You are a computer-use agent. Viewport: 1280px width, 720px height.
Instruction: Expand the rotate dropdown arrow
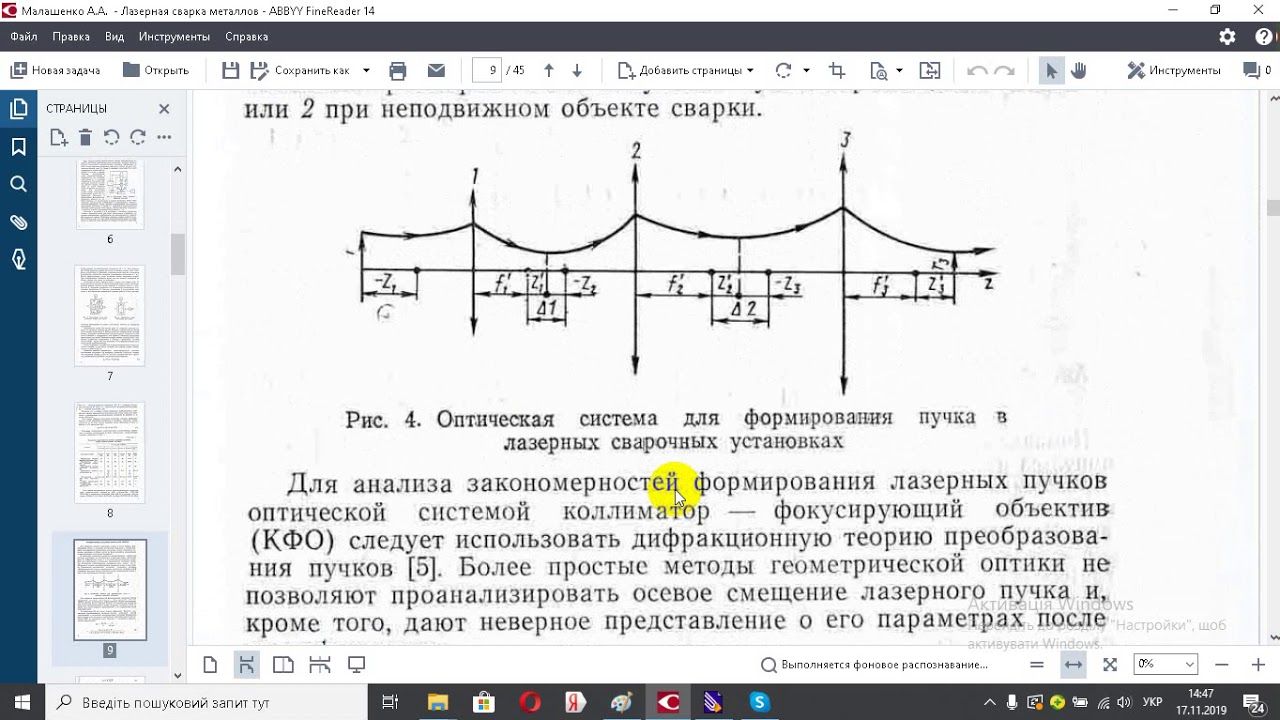(x=805, y=70)
